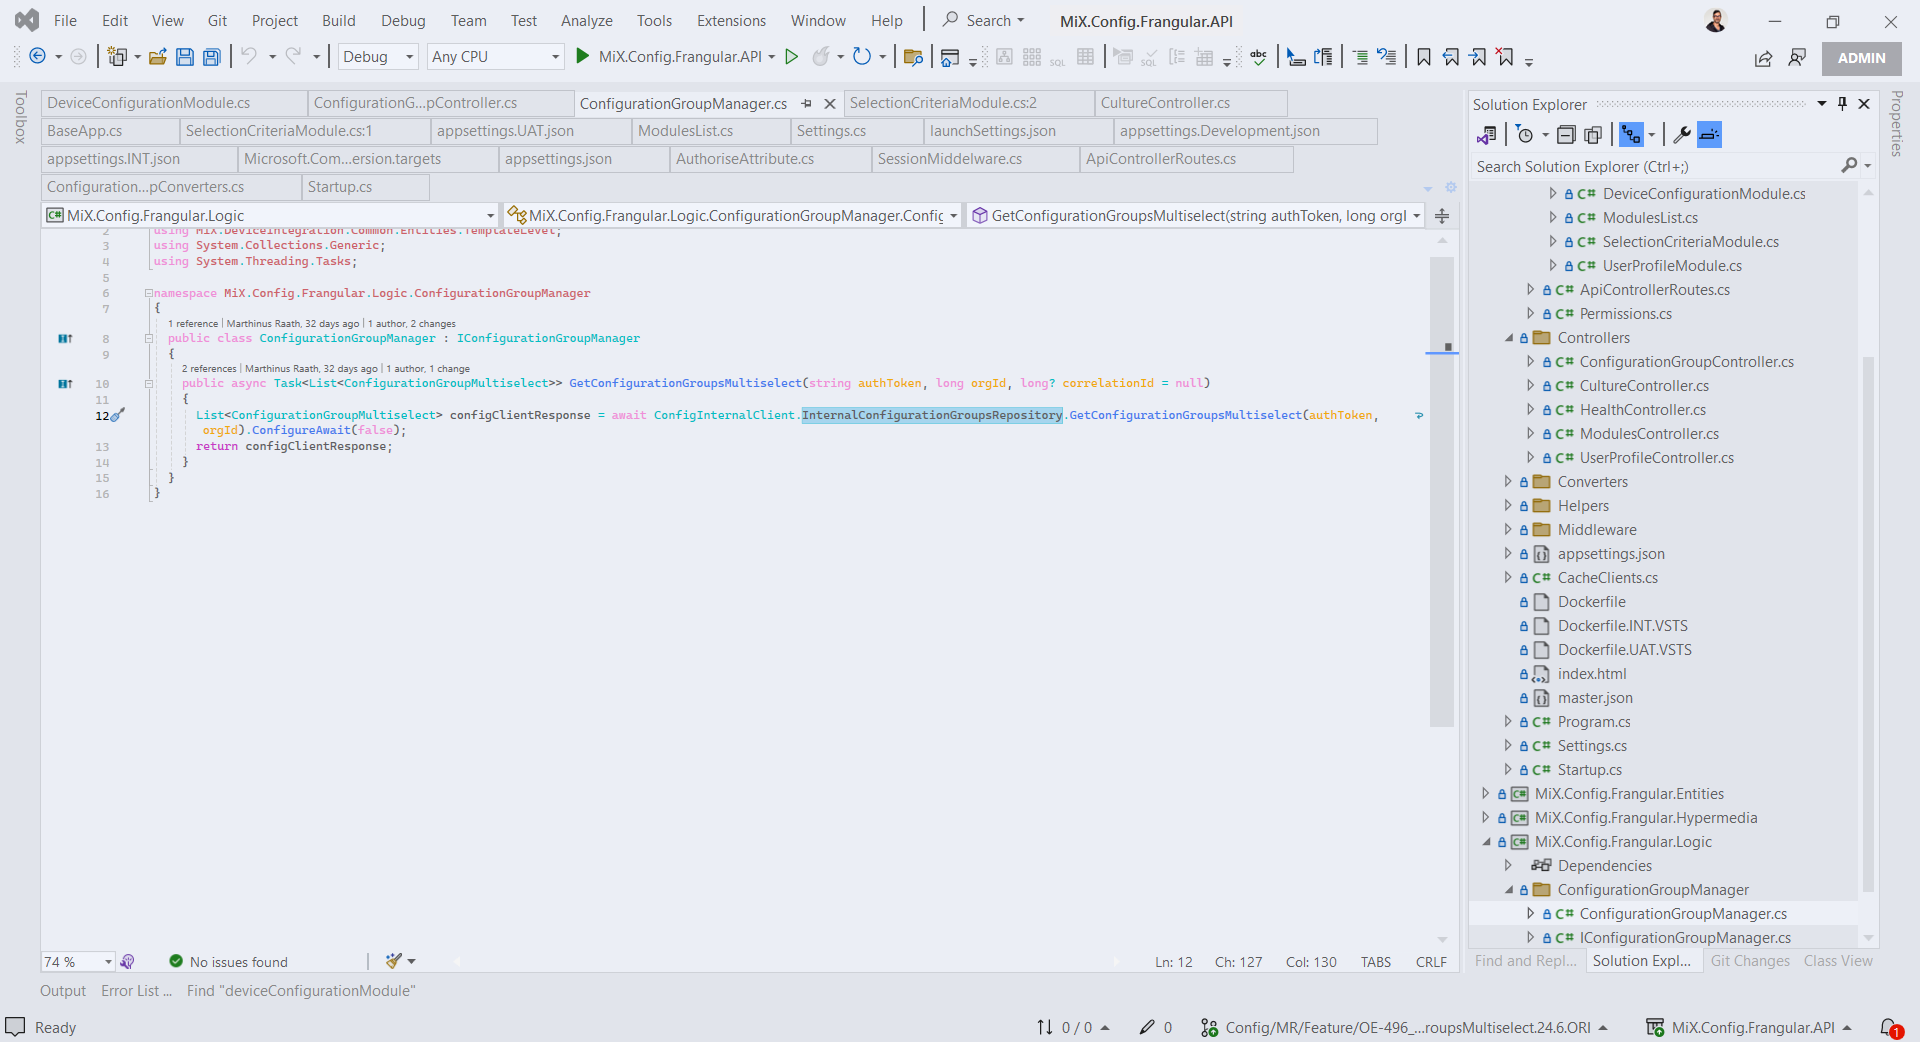Toggle Solution Explorer auto-hide pin

1842,104
